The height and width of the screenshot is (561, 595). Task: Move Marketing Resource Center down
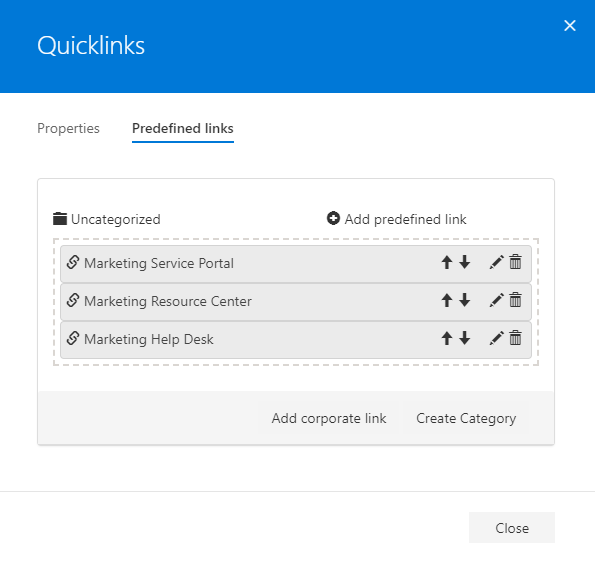[x=464, y=300]
